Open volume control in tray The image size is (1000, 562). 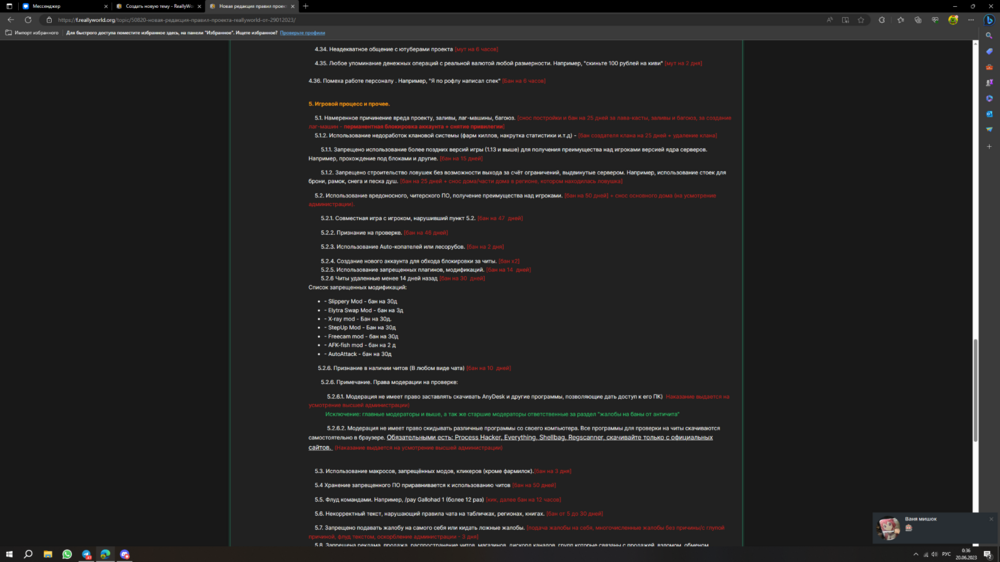(x=934, y=554)
